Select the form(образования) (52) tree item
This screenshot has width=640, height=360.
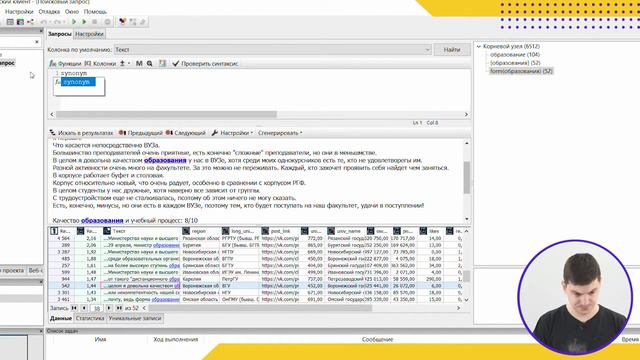(521, 71)
